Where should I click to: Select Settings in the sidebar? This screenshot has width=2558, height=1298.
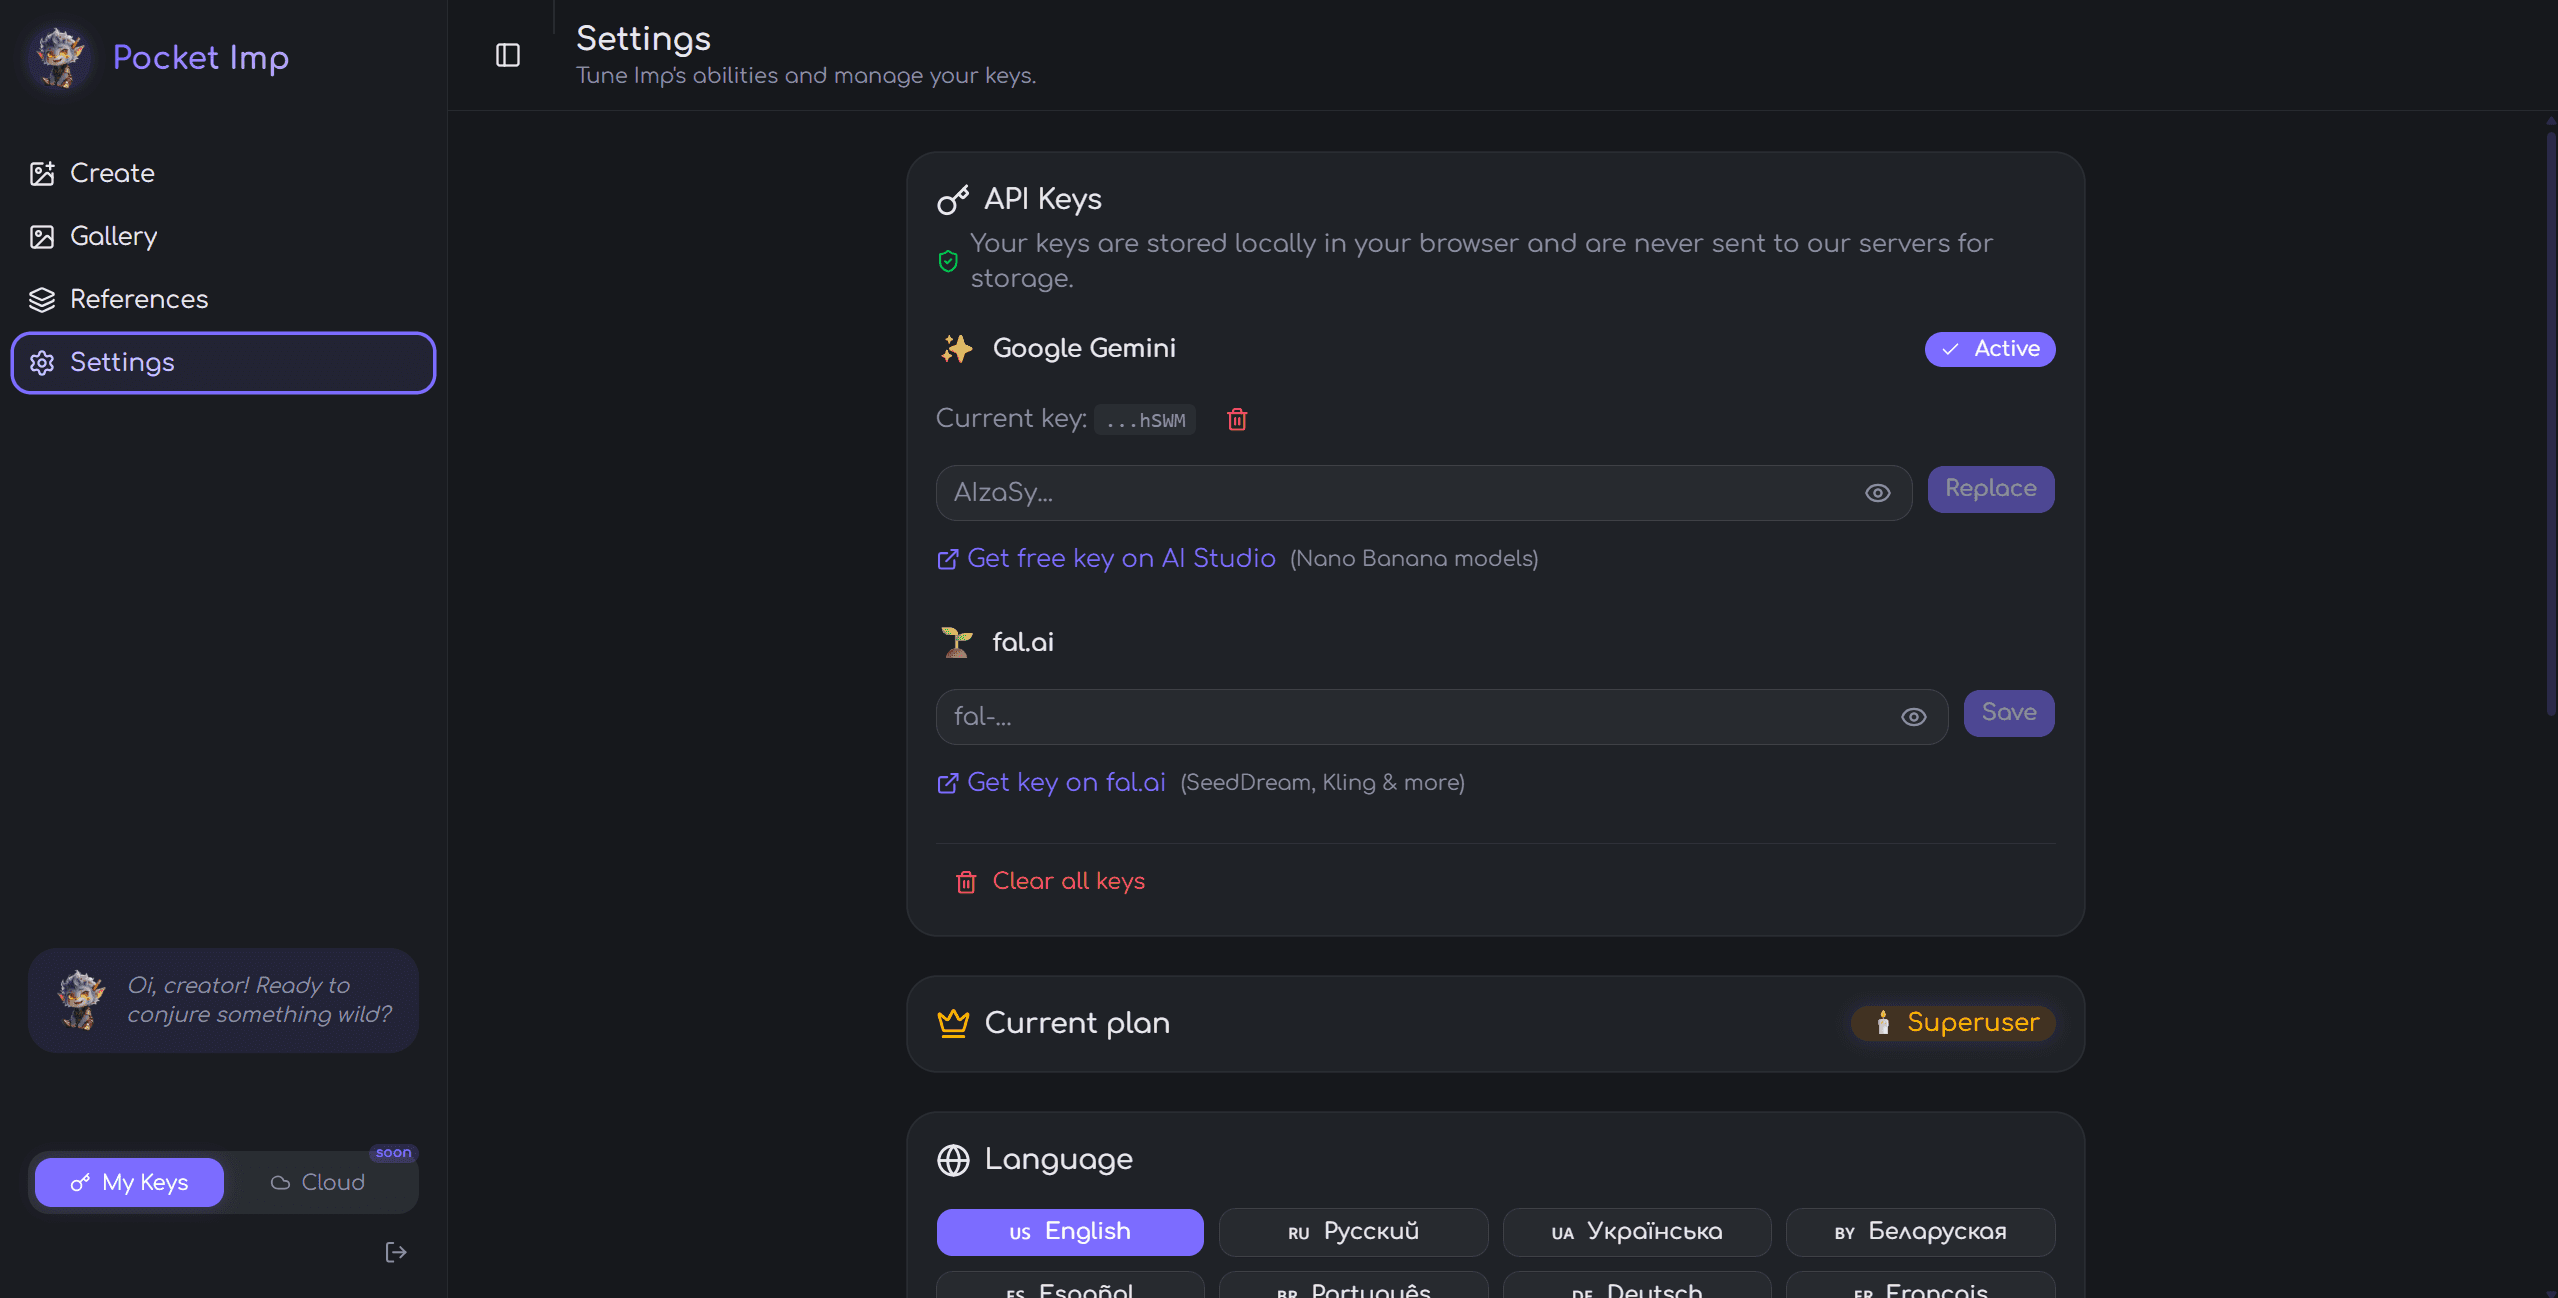pyautogui.click(x=222, y=362)
